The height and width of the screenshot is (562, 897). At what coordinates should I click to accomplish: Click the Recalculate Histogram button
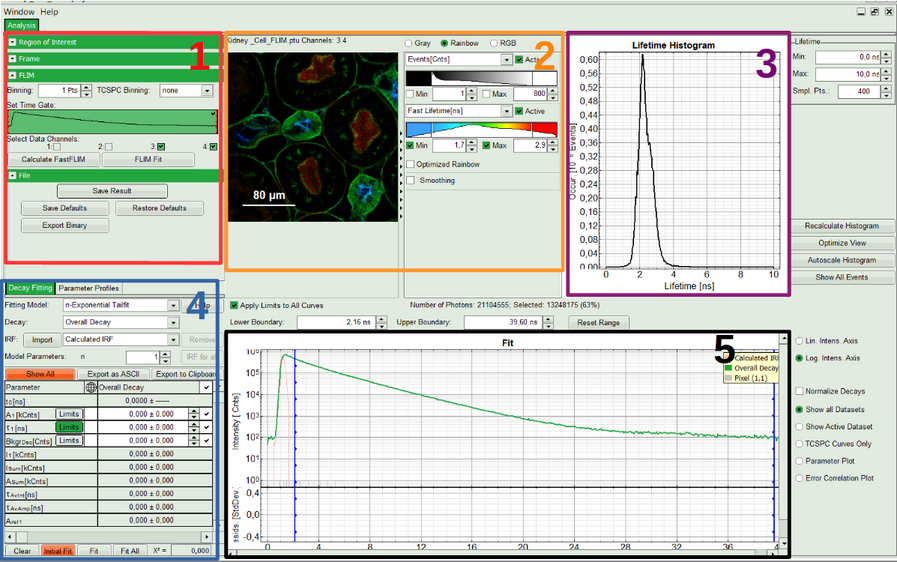click(840, 226)
